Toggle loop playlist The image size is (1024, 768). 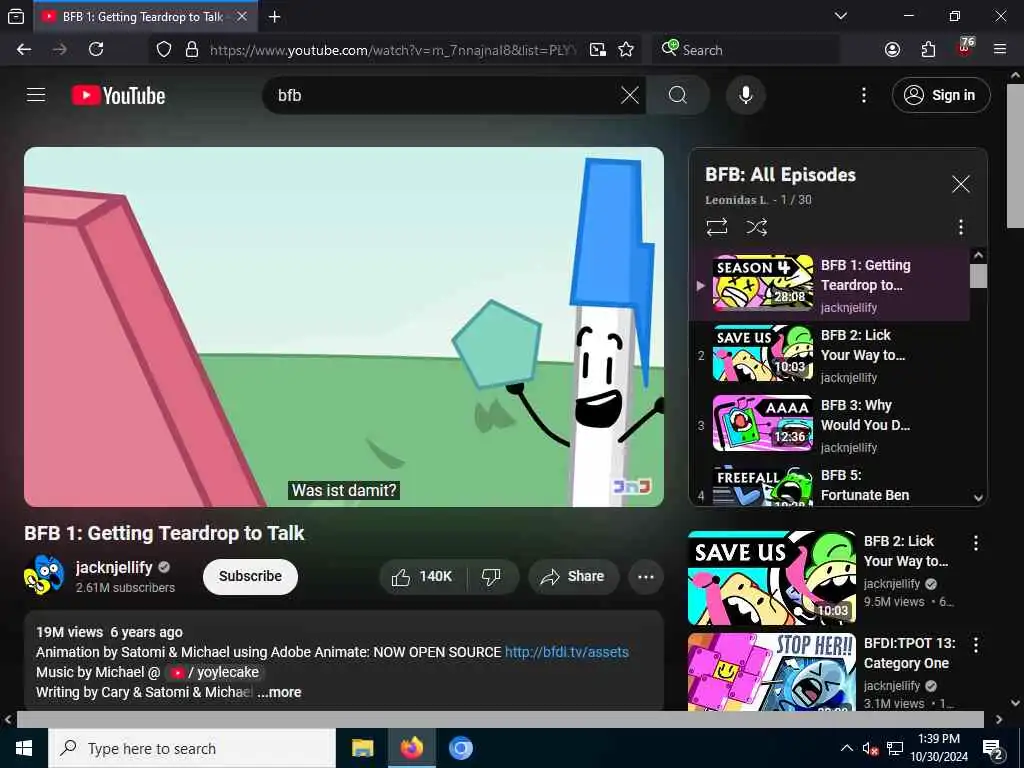coord(716,227)
